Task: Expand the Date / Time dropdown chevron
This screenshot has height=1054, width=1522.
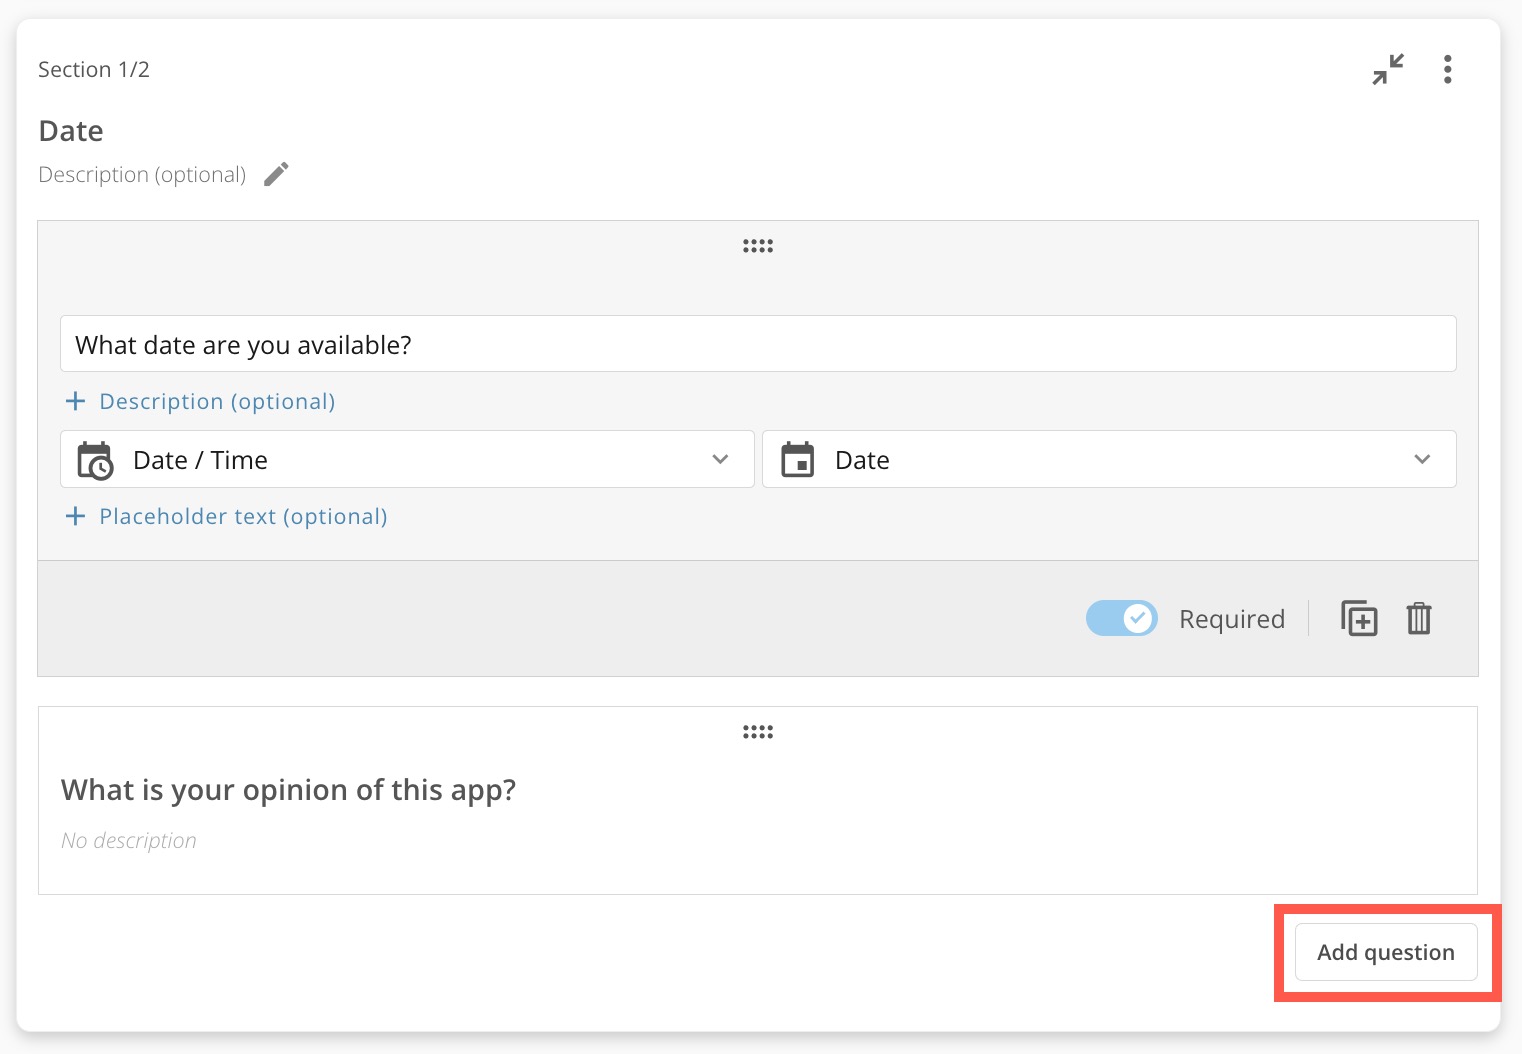Action: tap(720, 459)
